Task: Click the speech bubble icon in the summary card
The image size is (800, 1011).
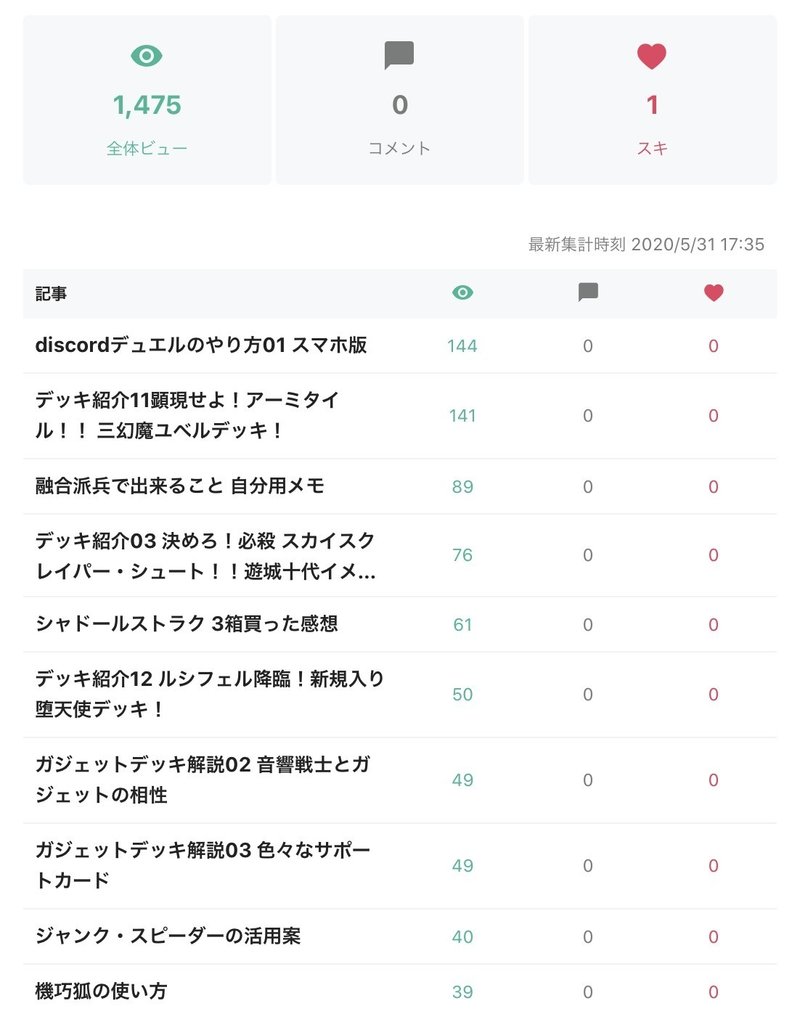Action: coord(399,56)
